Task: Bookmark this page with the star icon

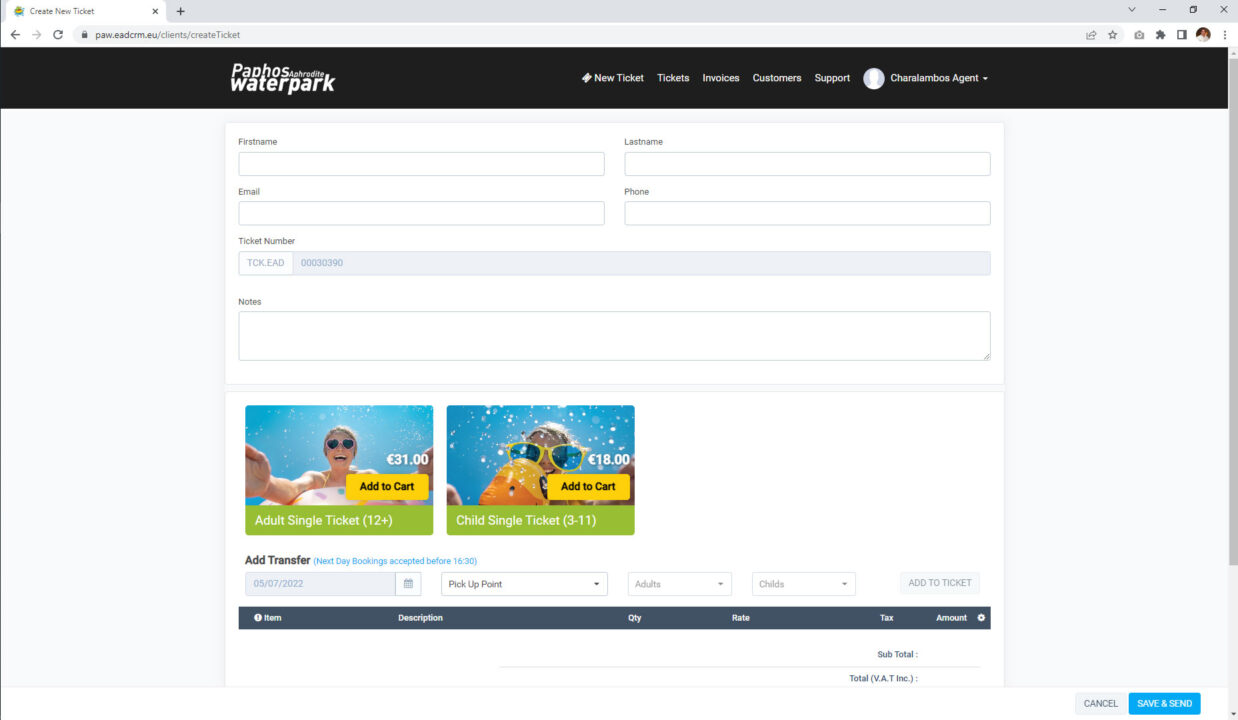Action: pyautogui.click(x=1112, y=34)
